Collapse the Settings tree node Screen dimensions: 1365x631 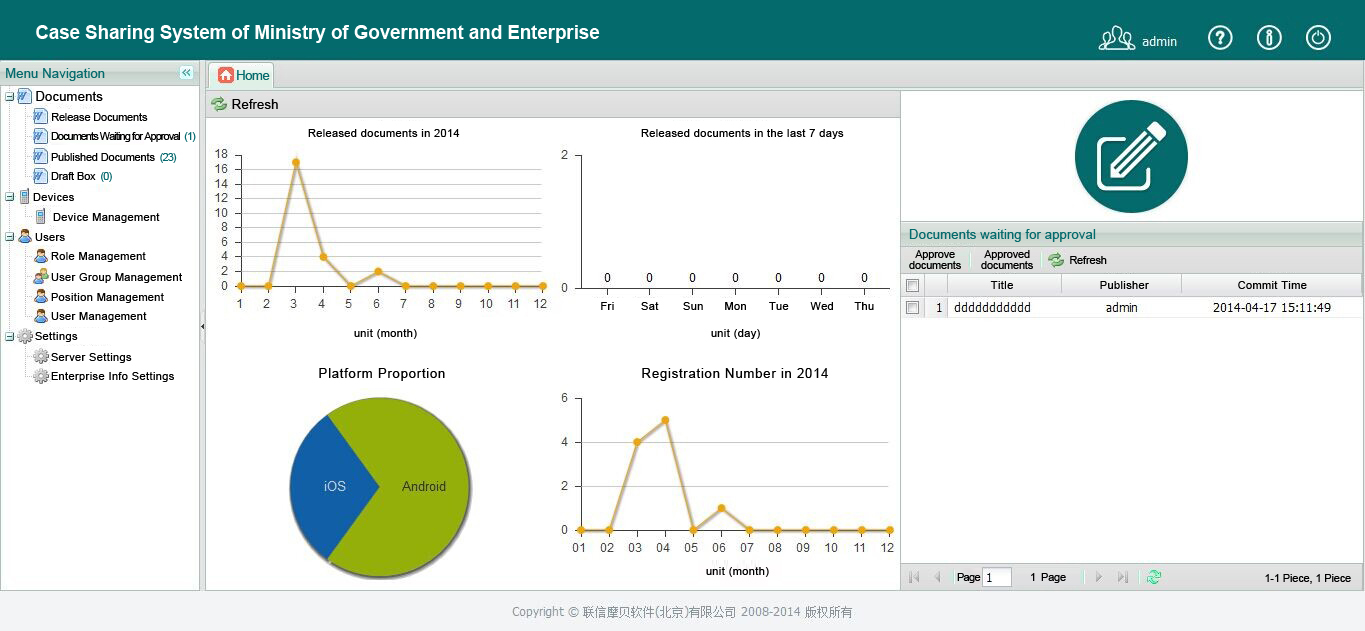tap(10, 337)
